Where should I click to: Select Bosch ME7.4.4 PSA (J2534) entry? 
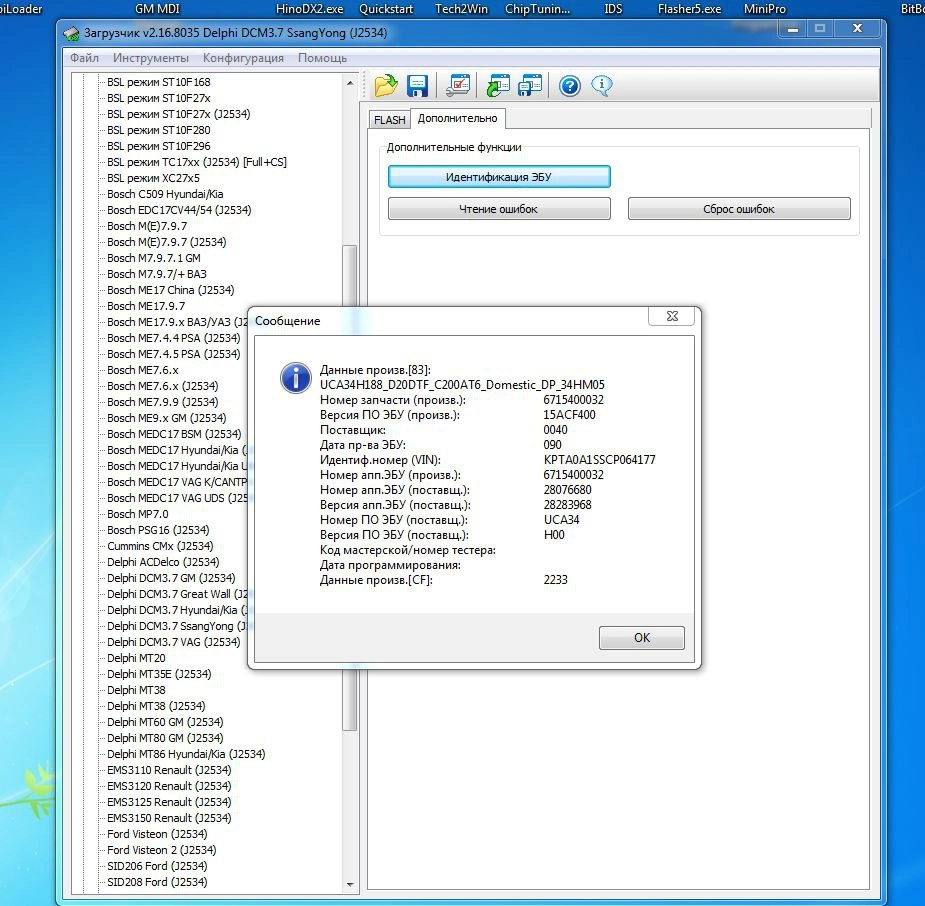click(174, 338)
